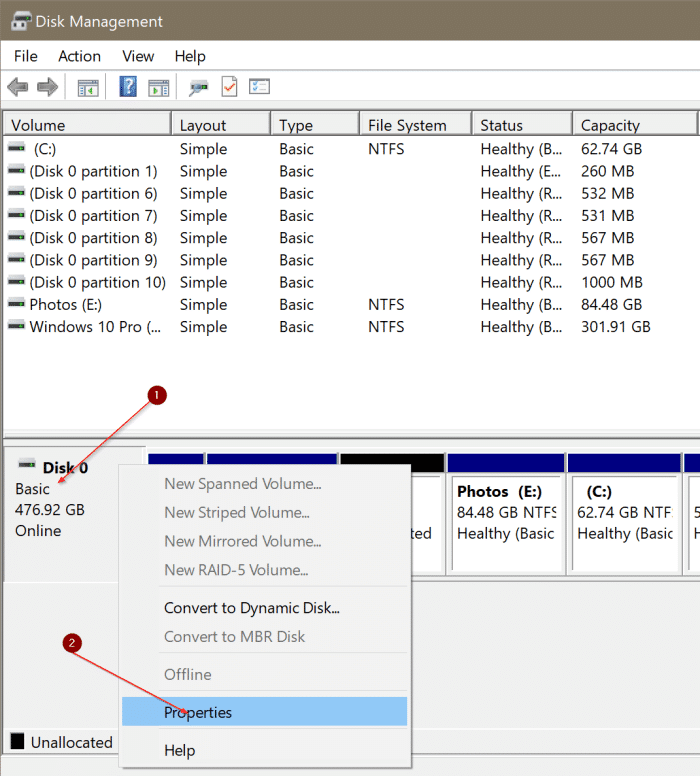Click the grayed New Striped Volume… entry
Image resolution: width=700 pixels, height=776 pixels.
(264, 512)
